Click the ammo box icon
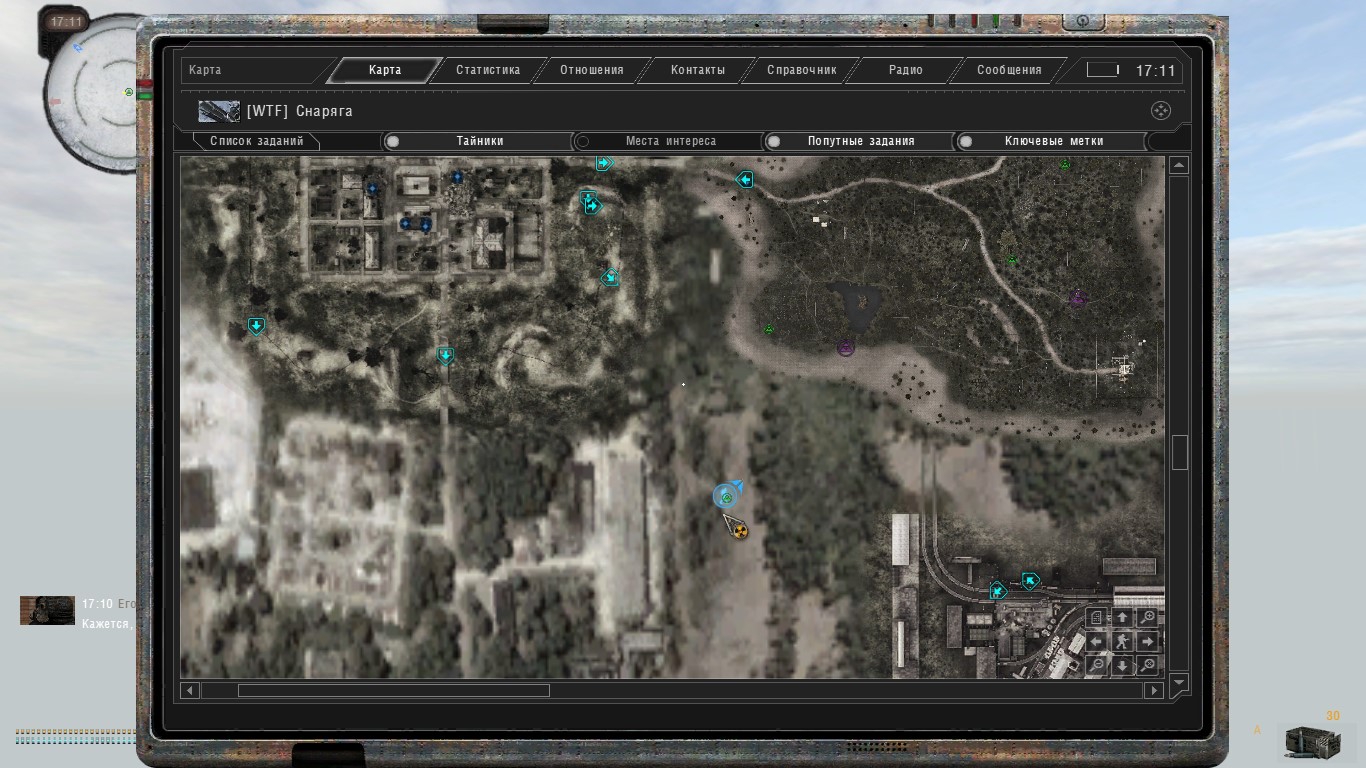 1312,741
